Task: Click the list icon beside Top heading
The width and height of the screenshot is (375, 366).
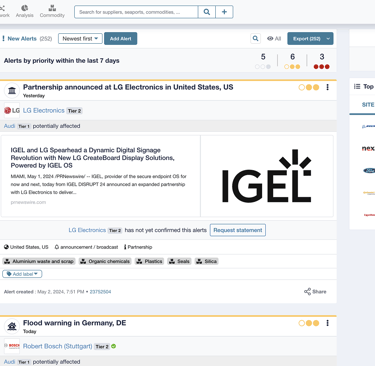Action: (x=357, y=87)
